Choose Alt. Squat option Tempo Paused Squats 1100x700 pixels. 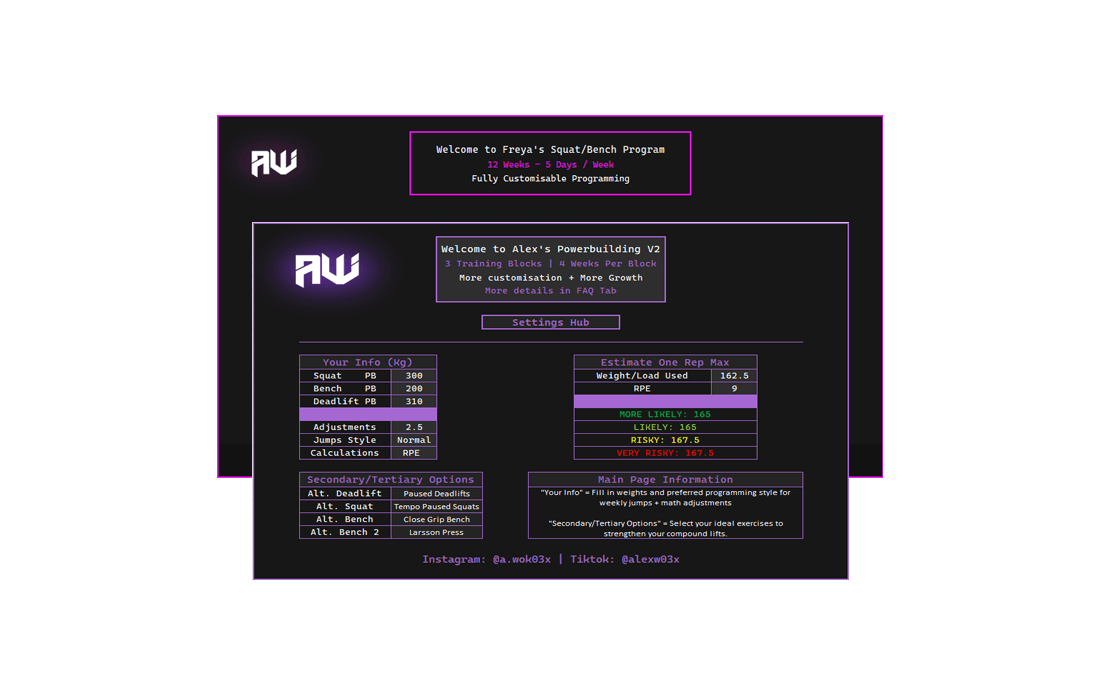[x=436, y=507]
